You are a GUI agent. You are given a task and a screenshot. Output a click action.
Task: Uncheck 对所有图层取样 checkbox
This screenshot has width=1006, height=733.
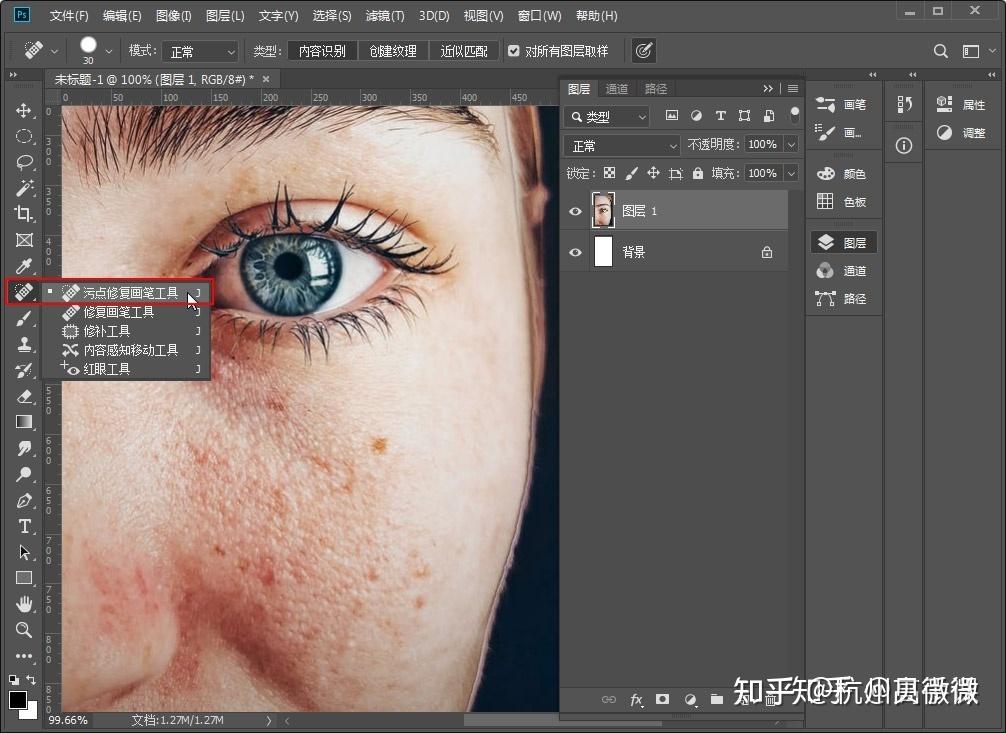(514, 51)
